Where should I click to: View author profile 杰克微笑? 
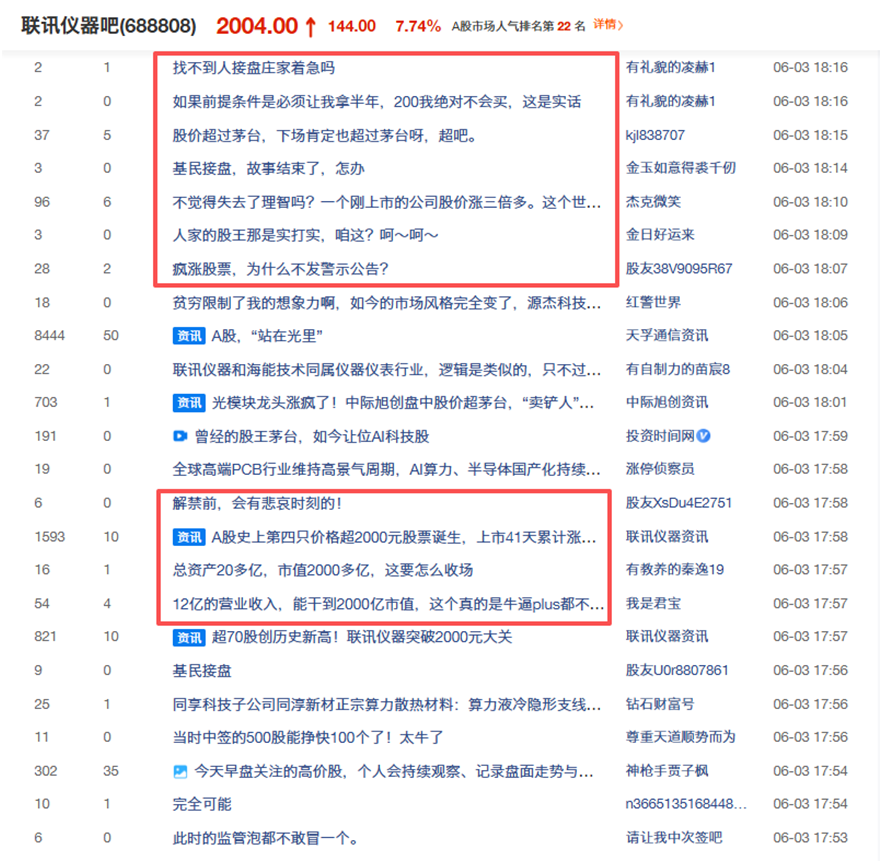(653, 201)
